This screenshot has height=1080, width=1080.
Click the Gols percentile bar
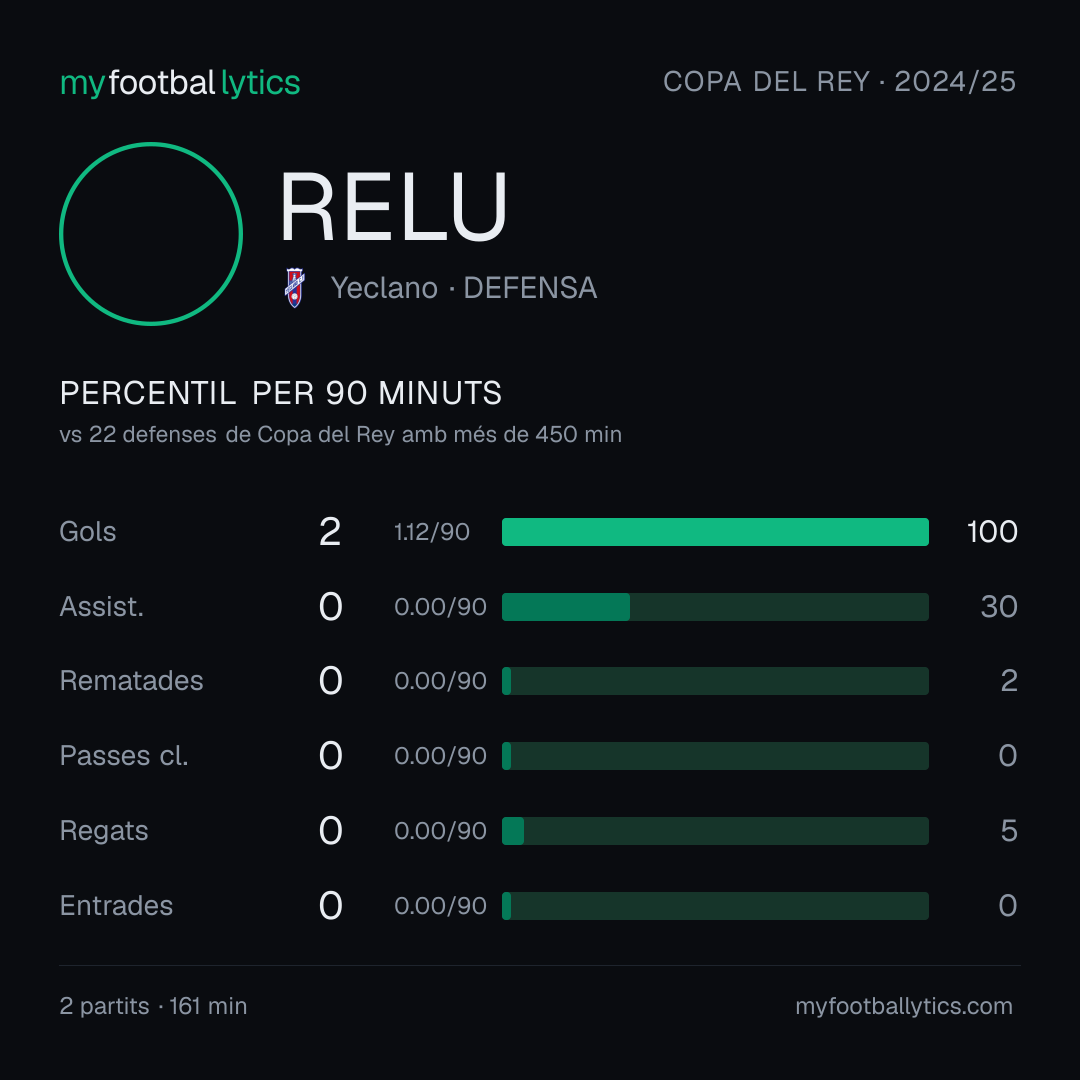pos(715,532)
